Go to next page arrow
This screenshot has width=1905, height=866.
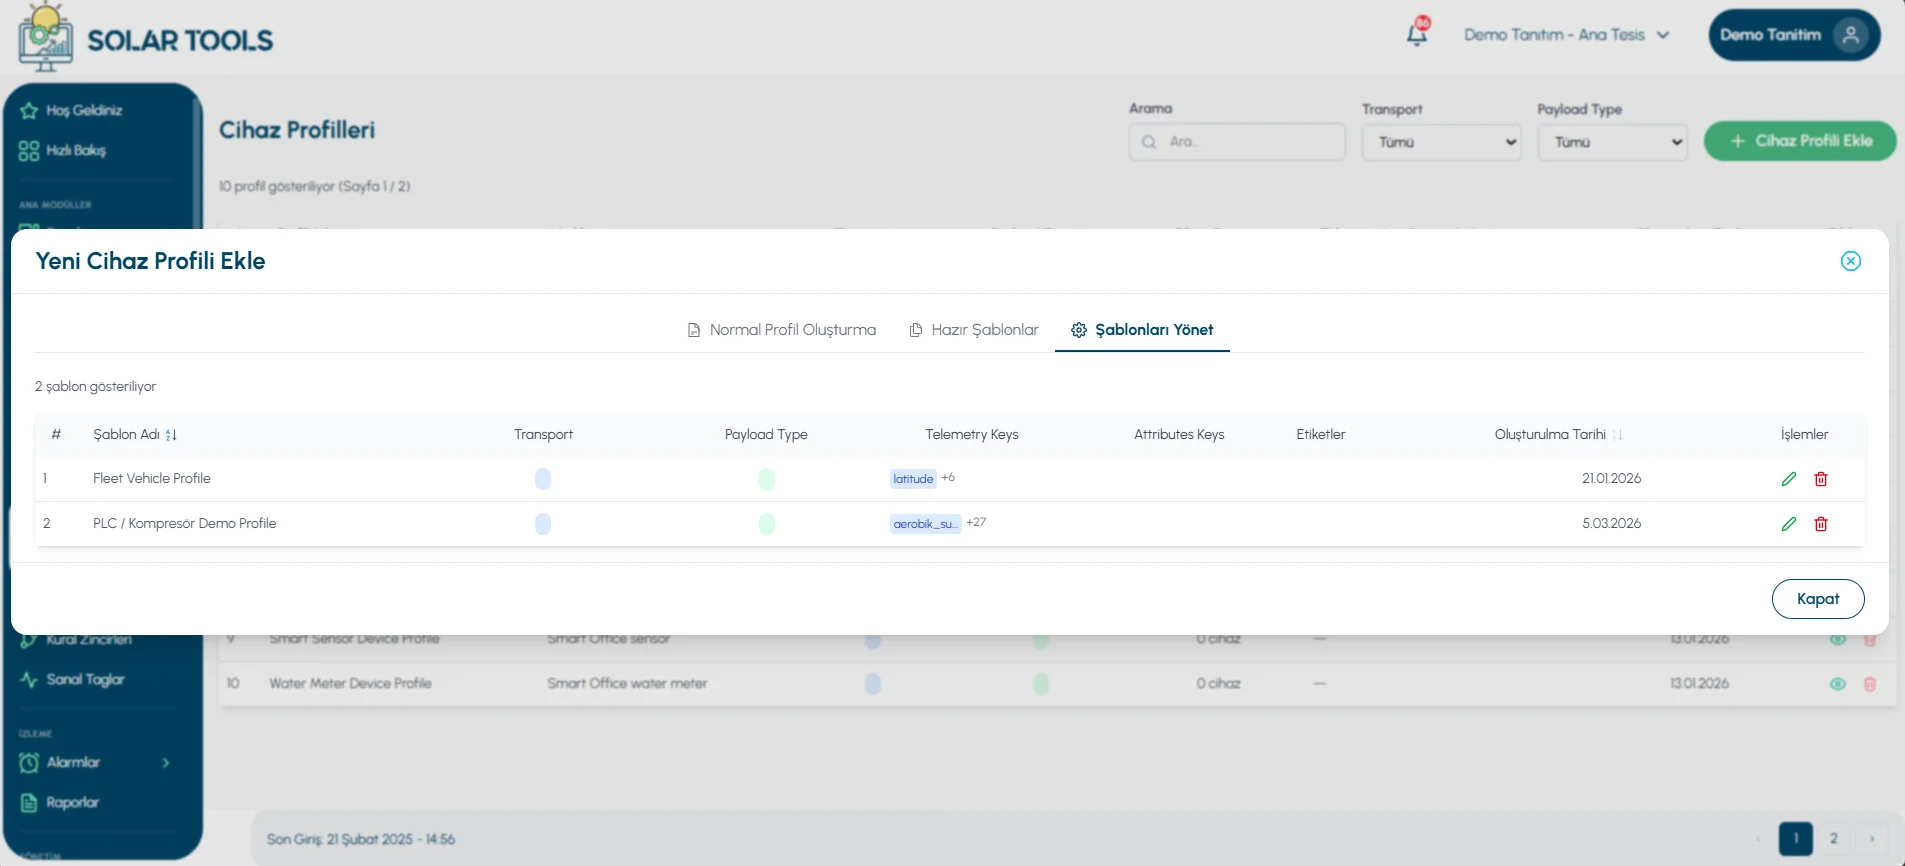coord(1872,839)
